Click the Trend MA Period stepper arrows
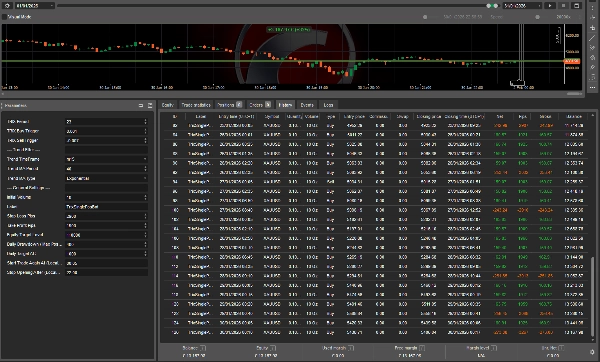 pyautogui.click(x=145, y=169)
